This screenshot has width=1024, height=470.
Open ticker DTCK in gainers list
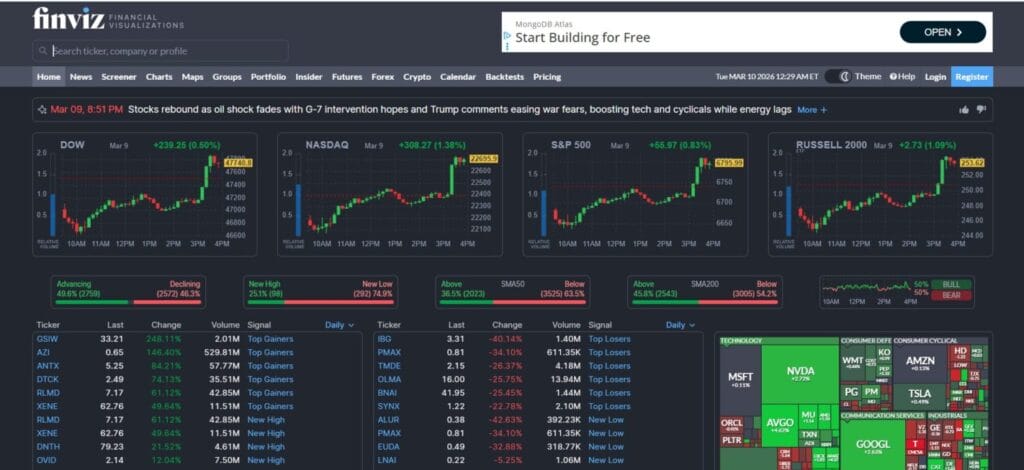tap(48, 379)
